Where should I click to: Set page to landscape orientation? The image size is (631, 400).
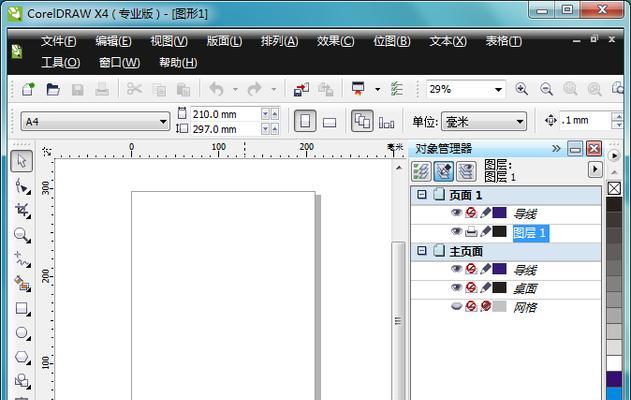point(330,122)
